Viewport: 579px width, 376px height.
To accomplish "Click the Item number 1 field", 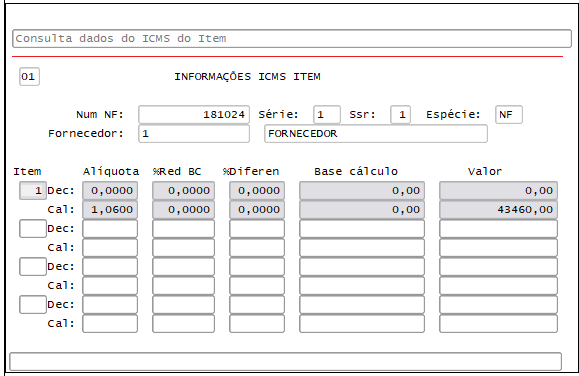I will pos(33,191).
